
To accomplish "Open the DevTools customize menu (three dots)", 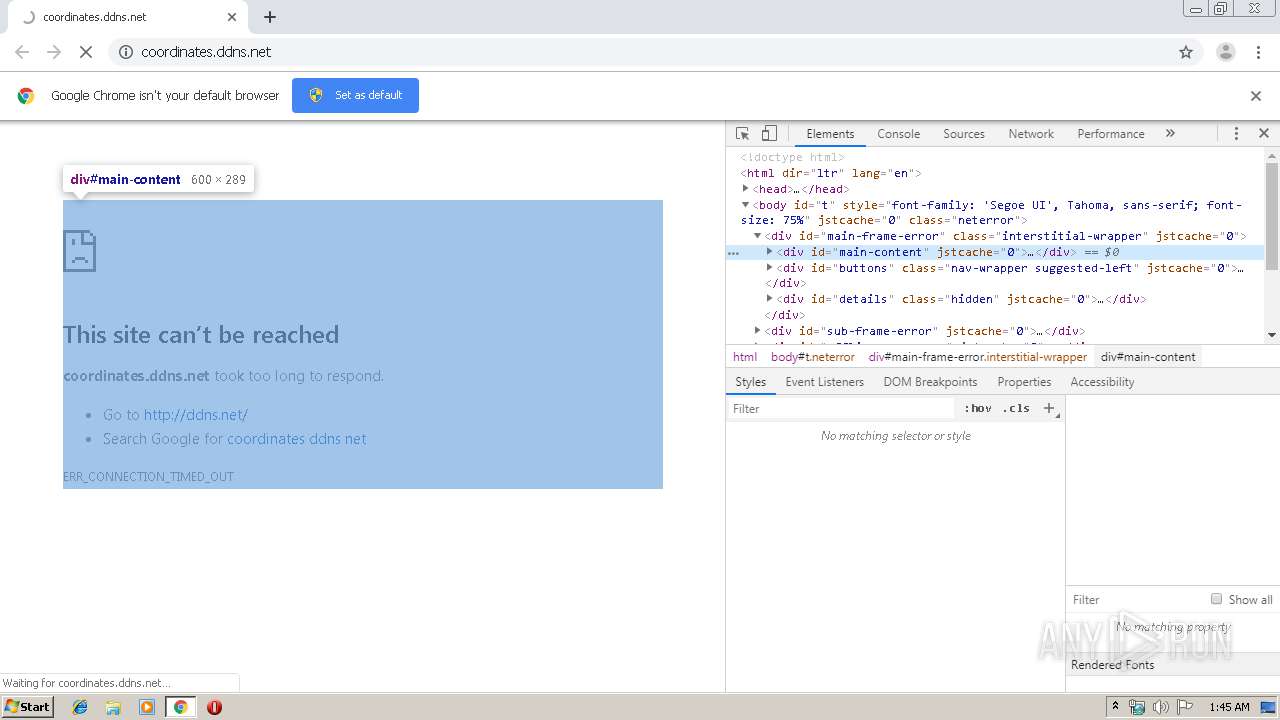I will pos(1236,133).
